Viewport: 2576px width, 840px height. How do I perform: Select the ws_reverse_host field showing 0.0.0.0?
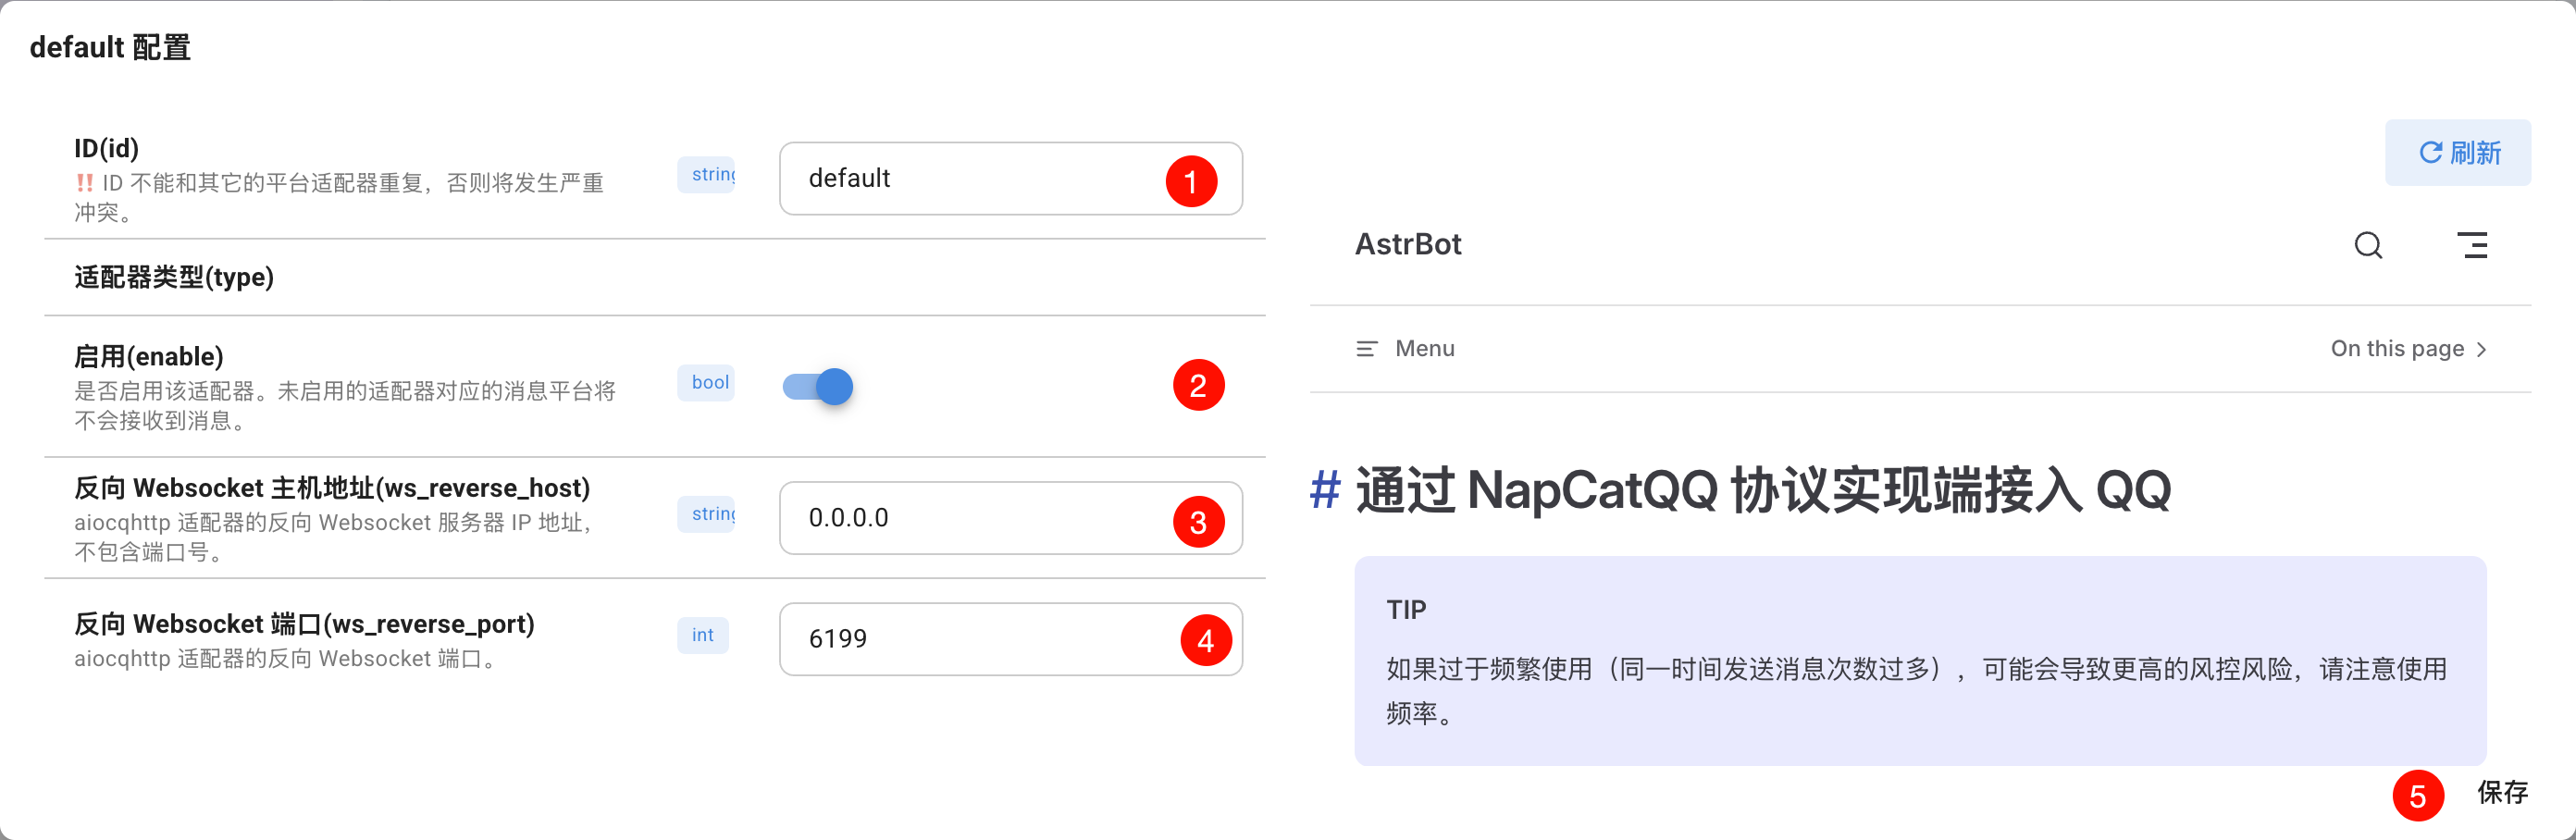pos(1010,518)
